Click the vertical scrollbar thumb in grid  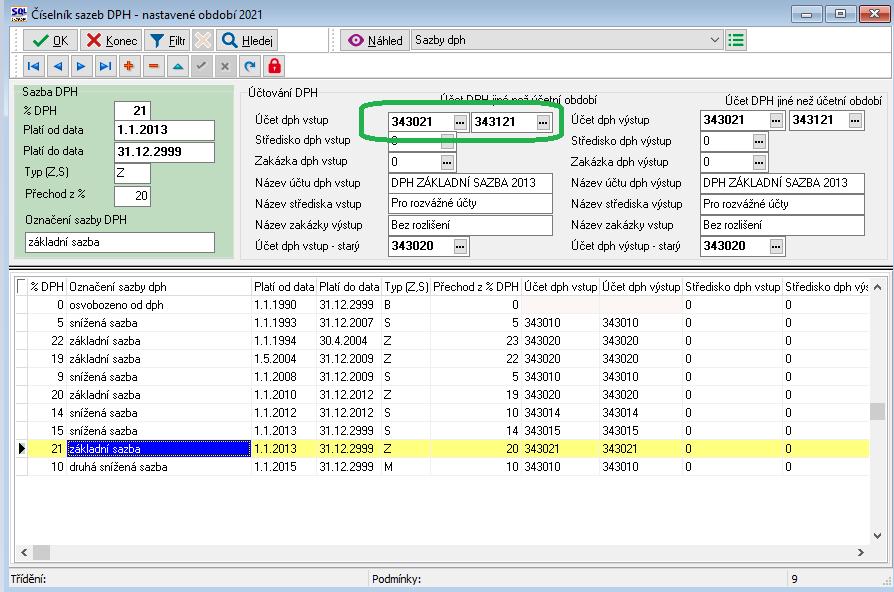pos(877,411)
